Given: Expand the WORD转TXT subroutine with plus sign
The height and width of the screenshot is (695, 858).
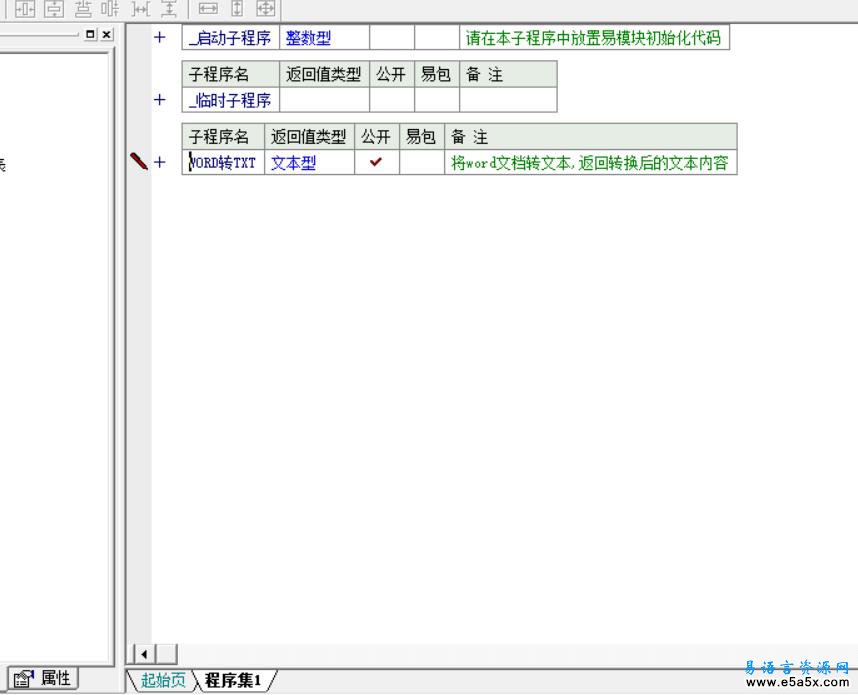Looking at the screenshot, I should coord(160,162).
